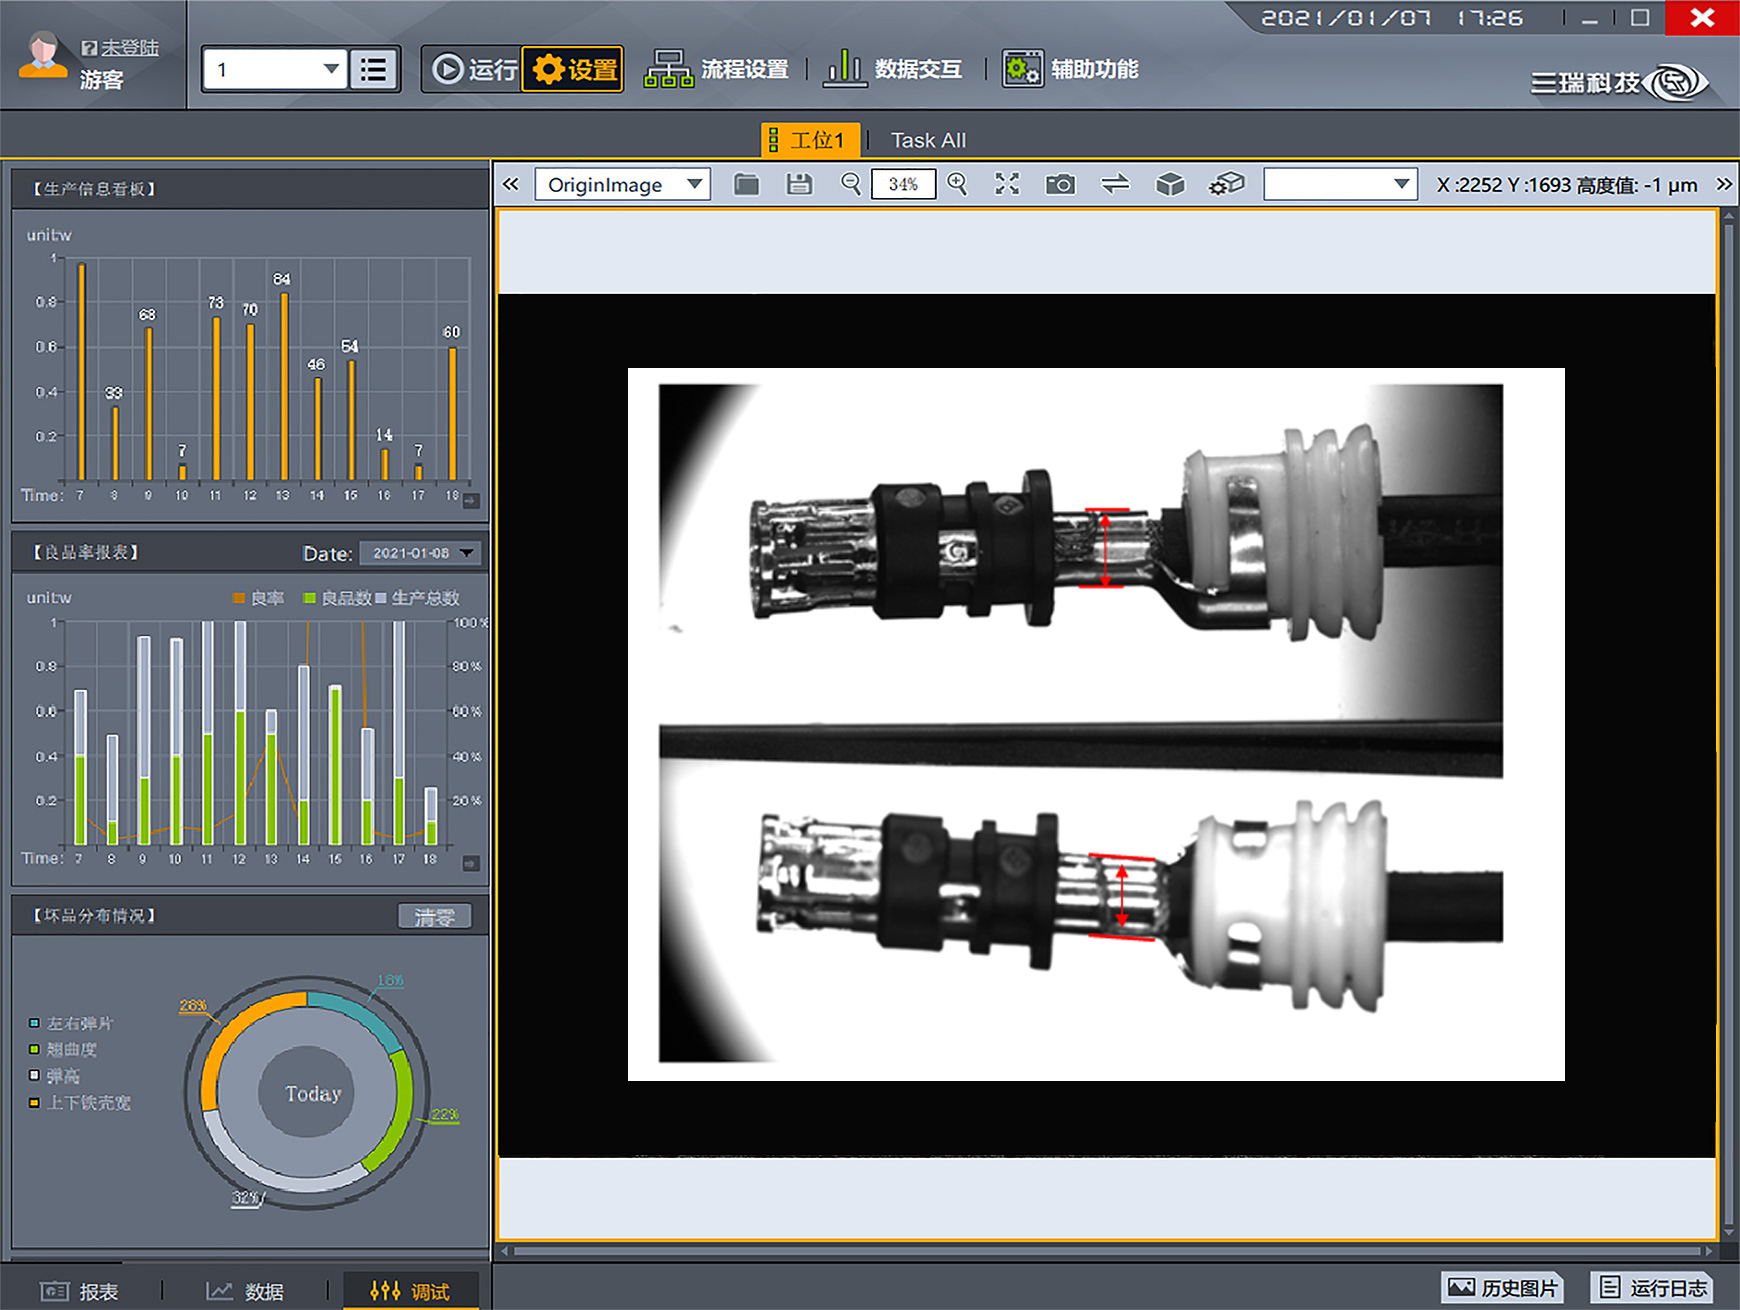
Task: Click the 清零 reset button
Action: 434,916
